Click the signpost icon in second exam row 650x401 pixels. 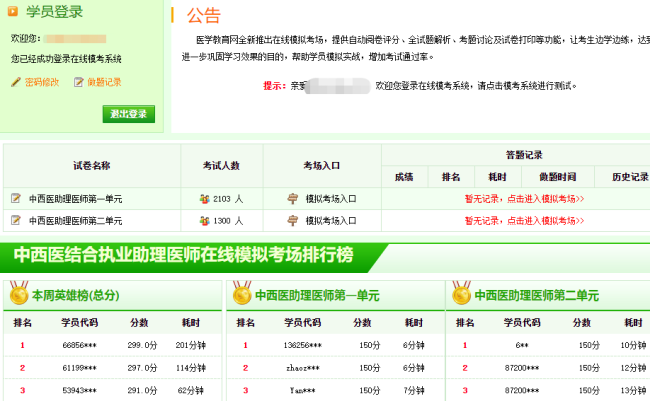(292, 220)
